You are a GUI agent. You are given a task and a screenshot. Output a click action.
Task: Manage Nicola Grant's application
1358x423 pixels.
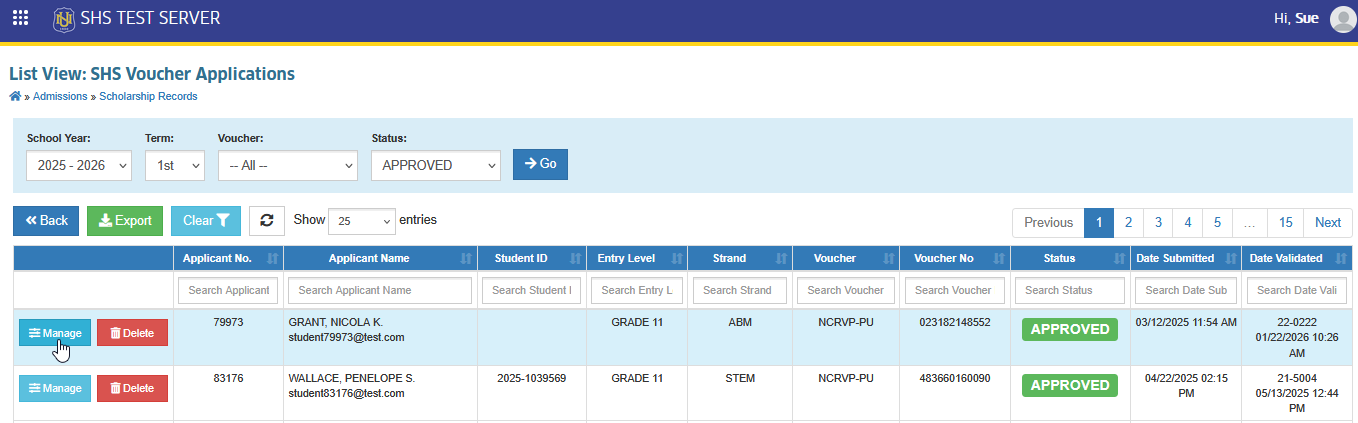pyautogui.click(x=55, y=333)
